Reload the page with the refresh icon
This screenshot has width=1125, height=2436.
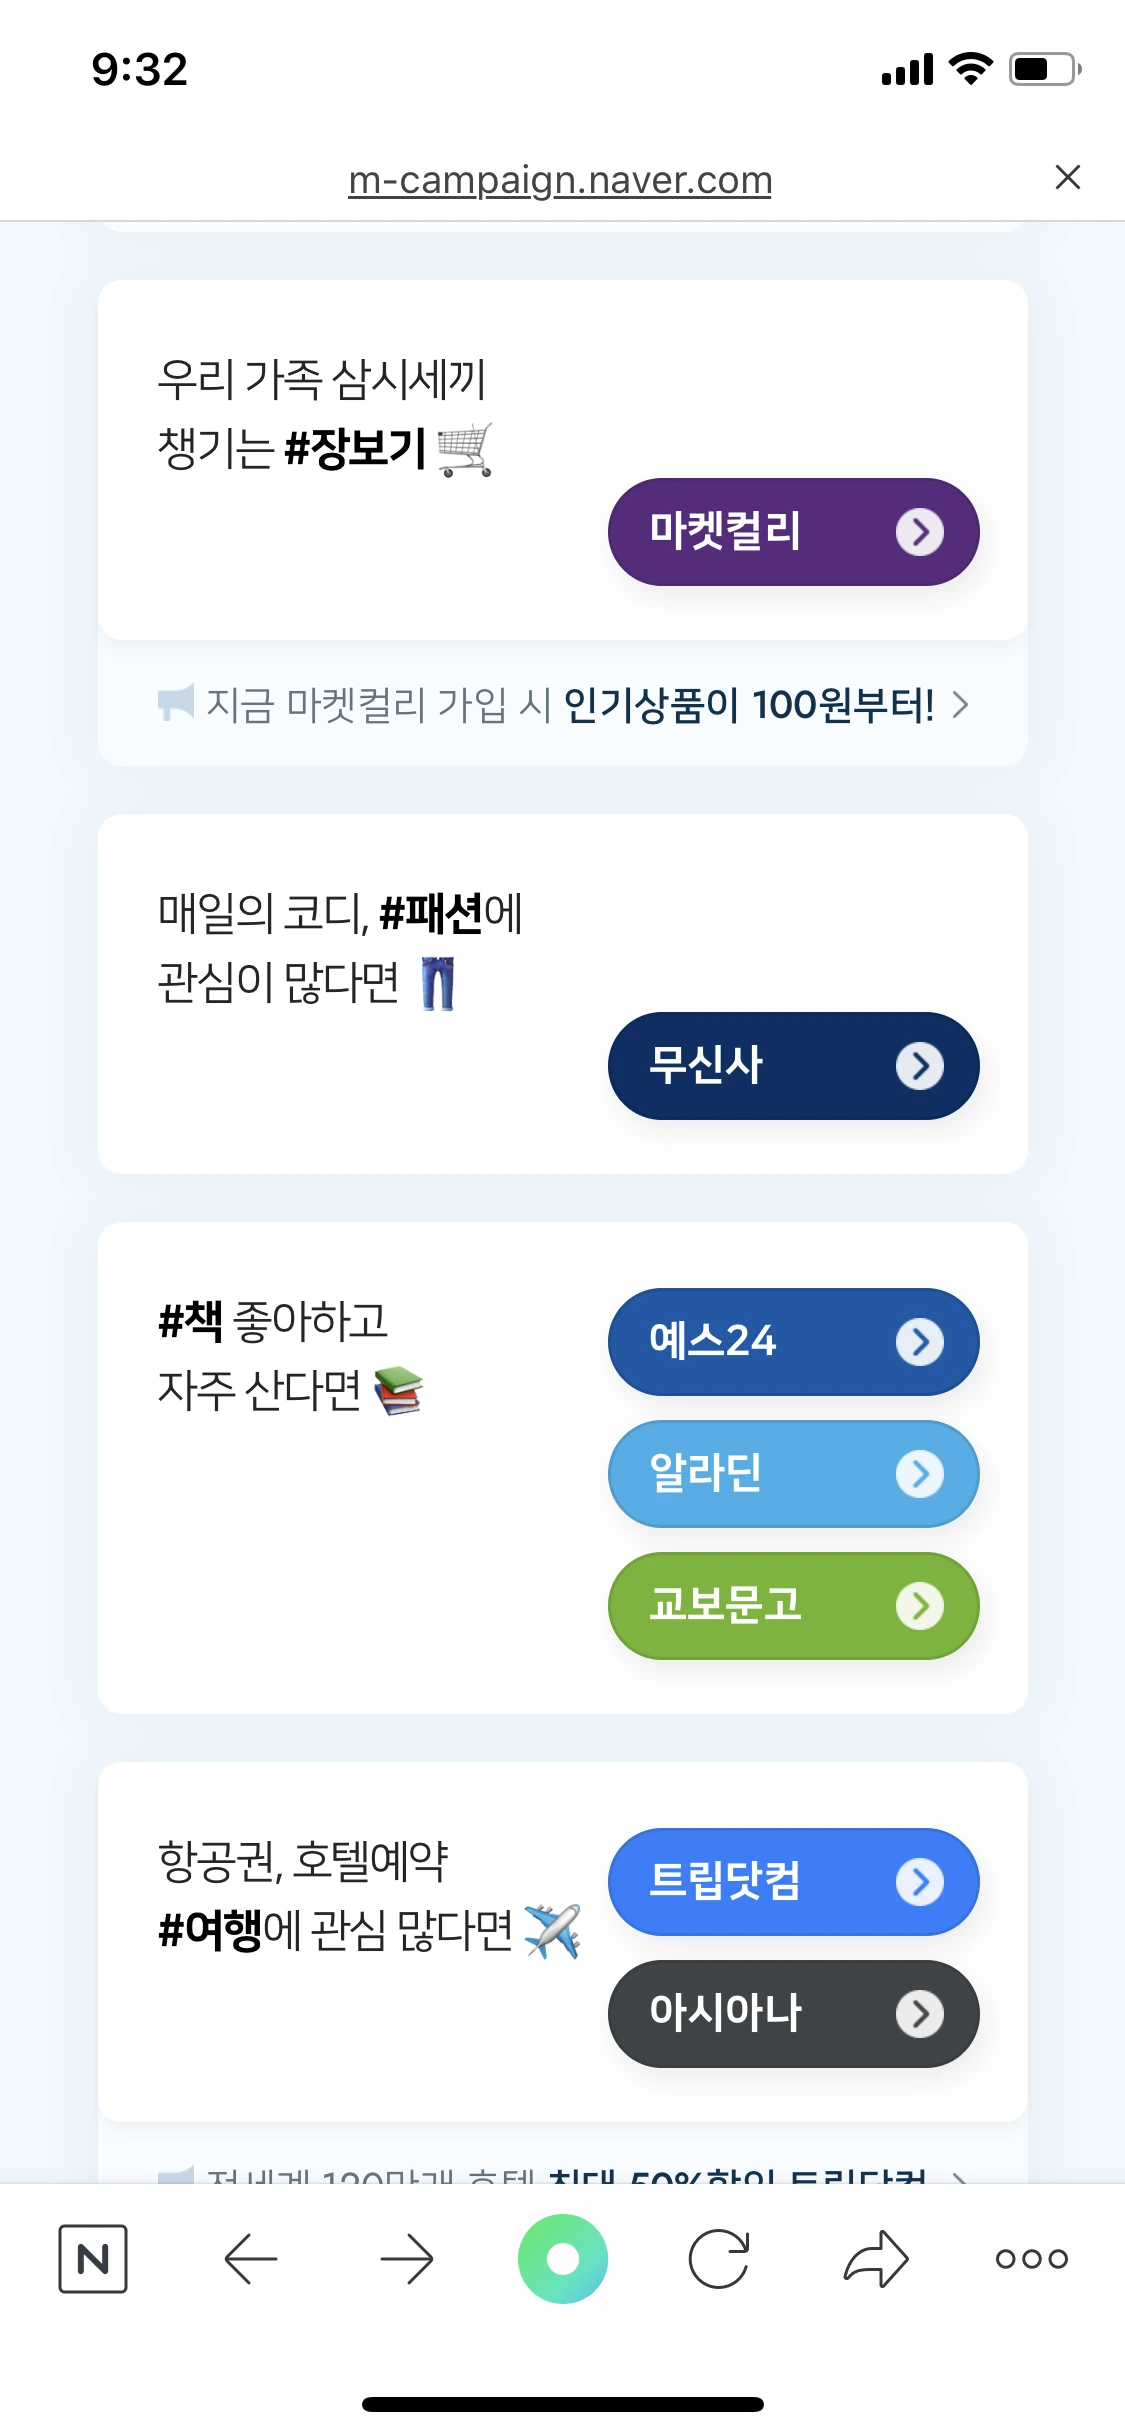coord(719,2258)
